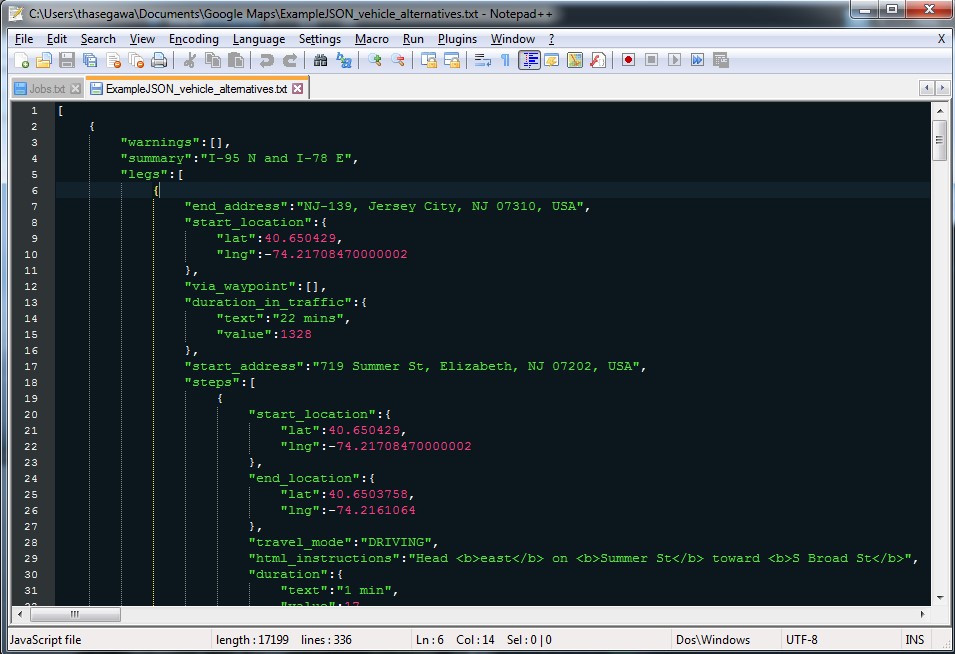The width and height of the screenshot is (955, 654).
Task: Click the vertical scrollbar down arrow
Action: tap(940, 598)
